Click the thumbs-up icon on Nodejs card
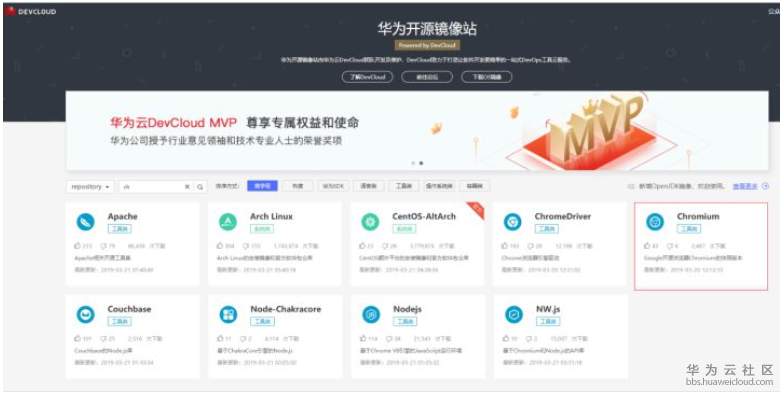The height and width of the screenshot is (396, 784). pos(363,338)
